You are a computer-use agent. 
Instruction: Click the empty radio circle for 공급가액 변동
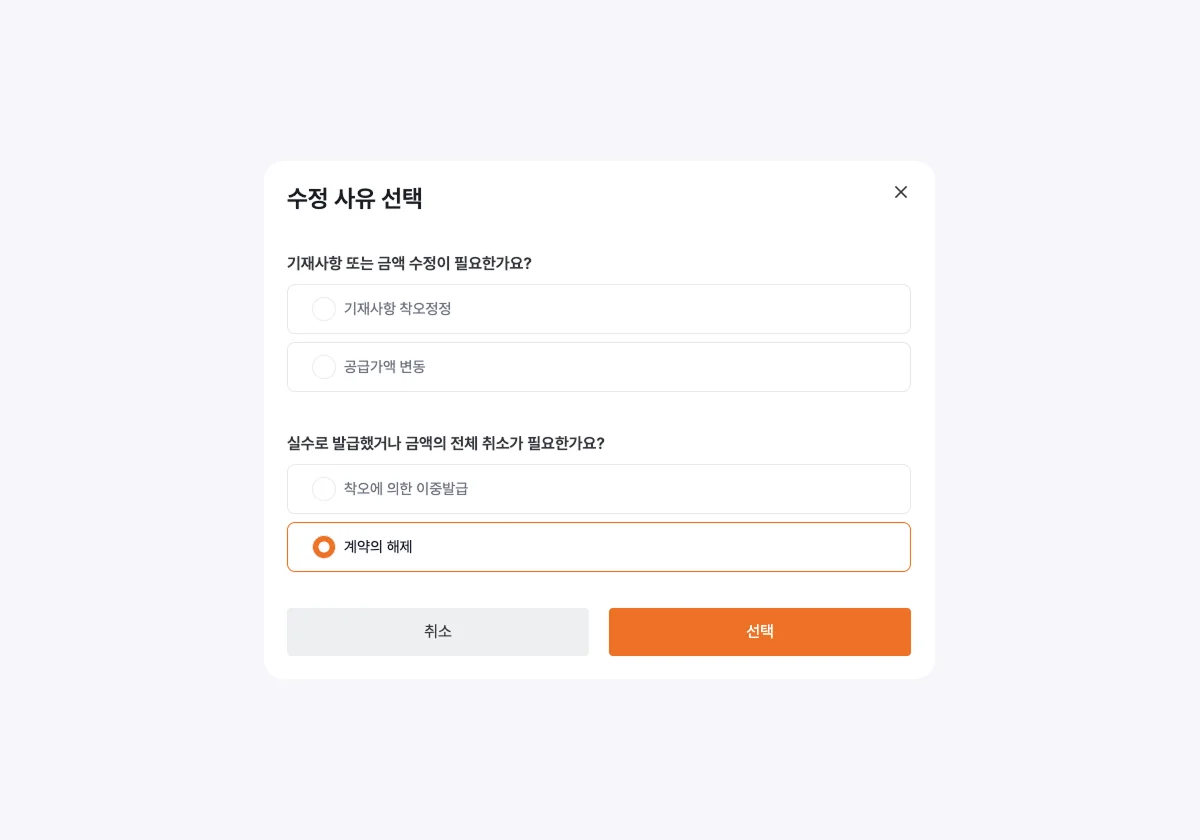coord(323,367)
